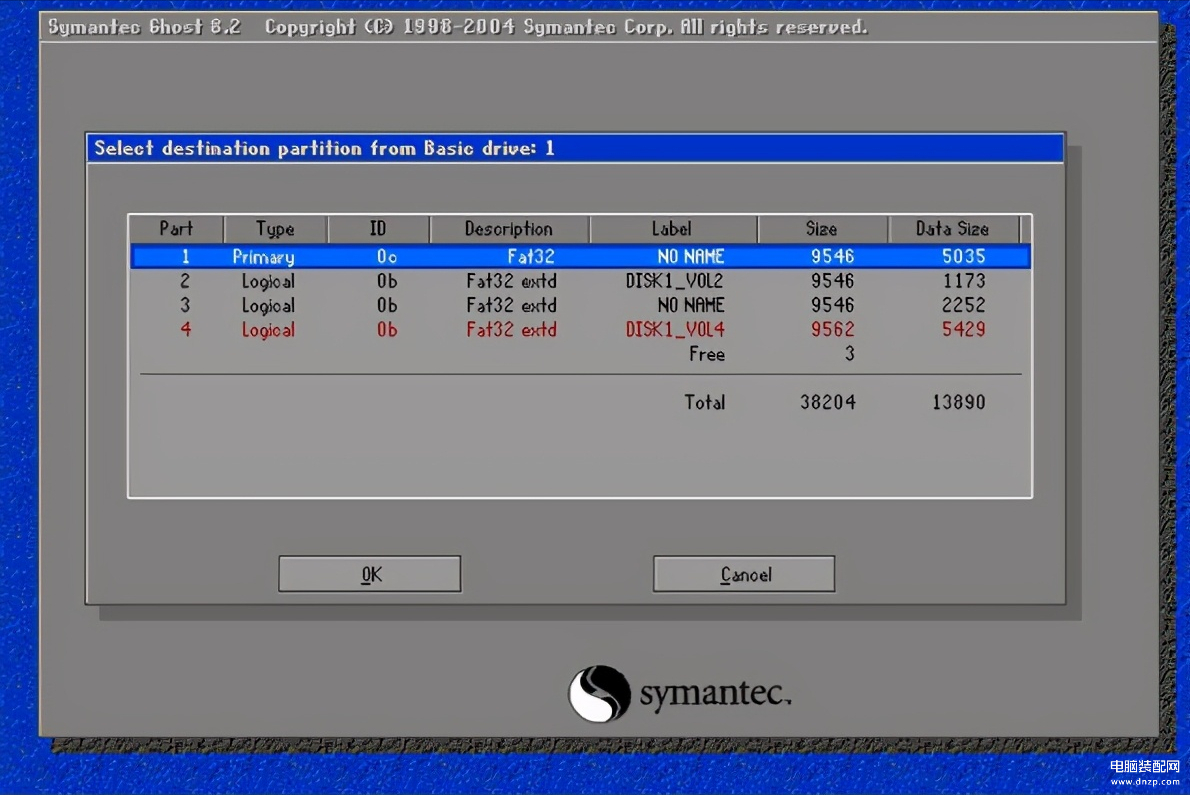Click the ID 0c cell
This screenshot has width=1190, height=795.
pyautogui.click(x=387, y=257)
